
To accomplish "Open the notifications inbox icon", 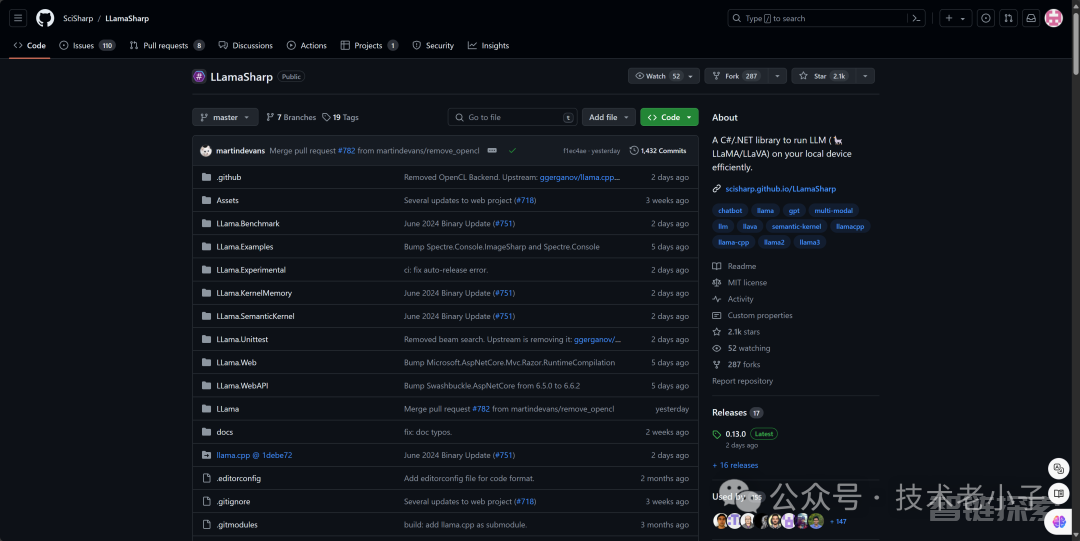I will 1031,19.
